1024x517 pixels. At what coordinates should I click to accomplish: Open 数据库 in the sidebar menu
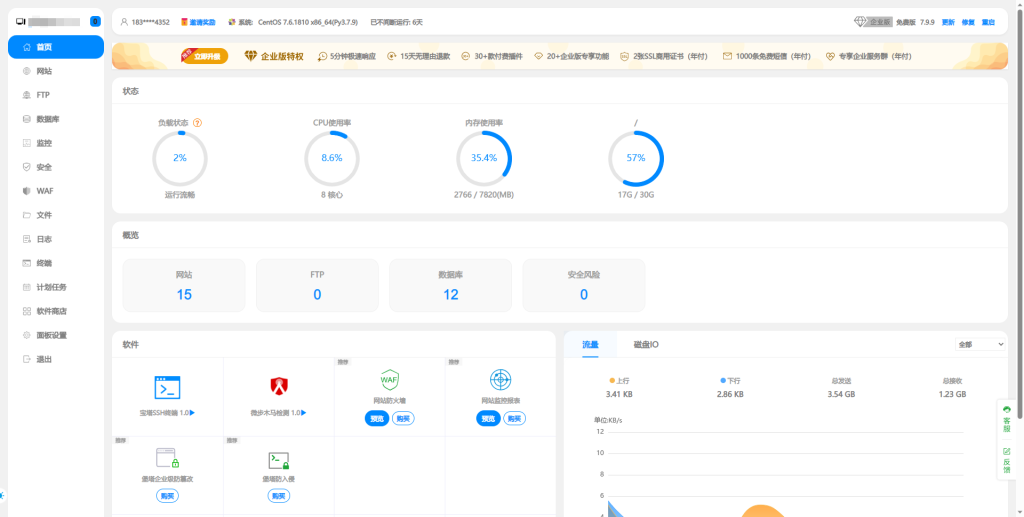click(x=48, y=119)
